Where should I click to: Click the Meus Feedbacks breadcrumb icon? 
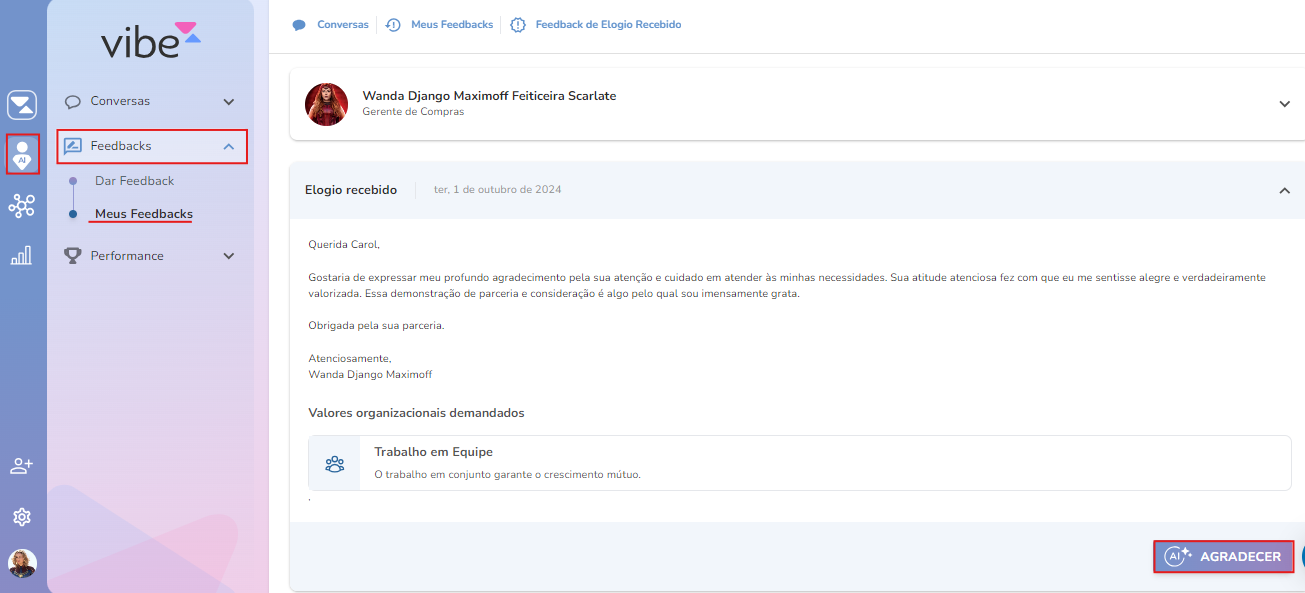393,25
